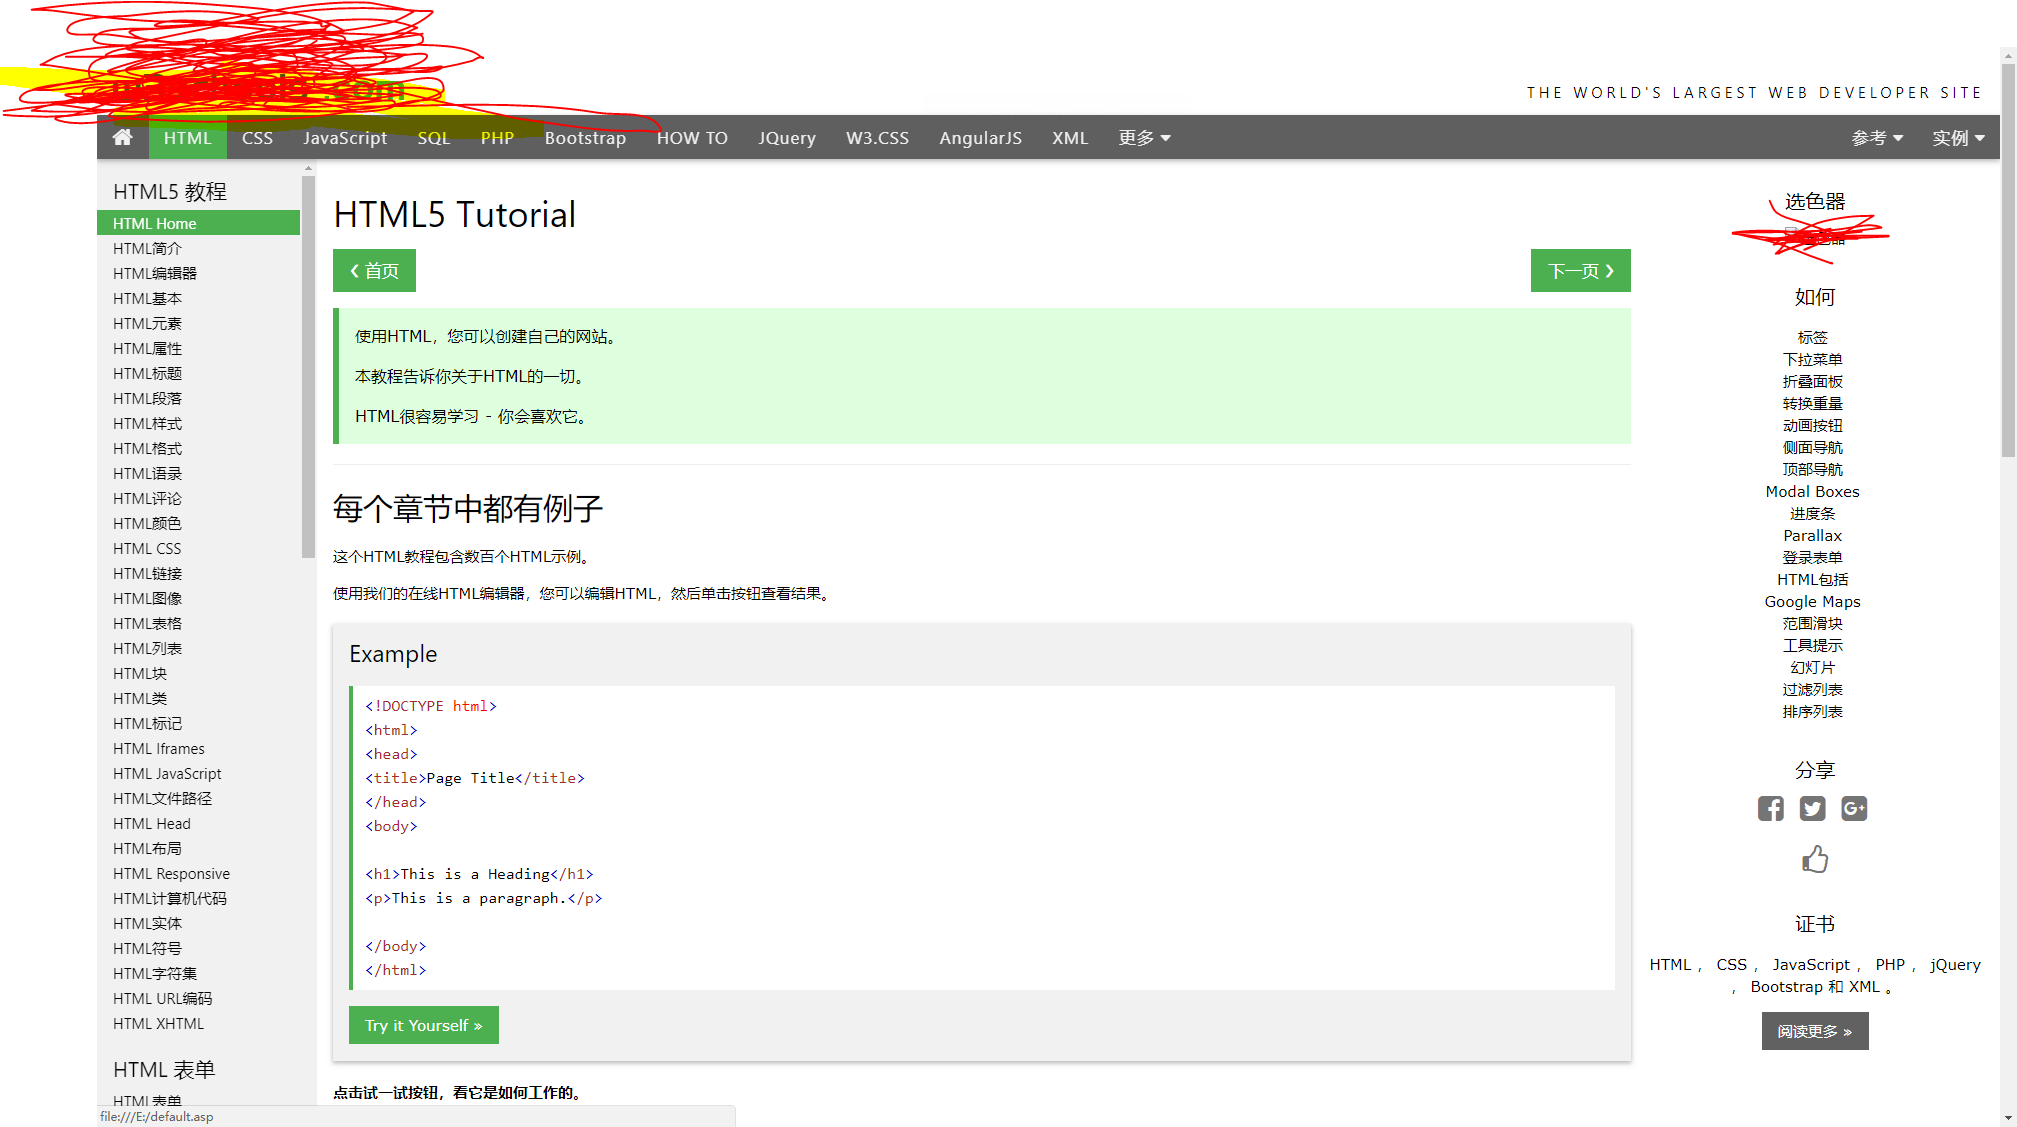
Task: Open HTML Iframes in left sidebar
Action: tap(158, 748)
